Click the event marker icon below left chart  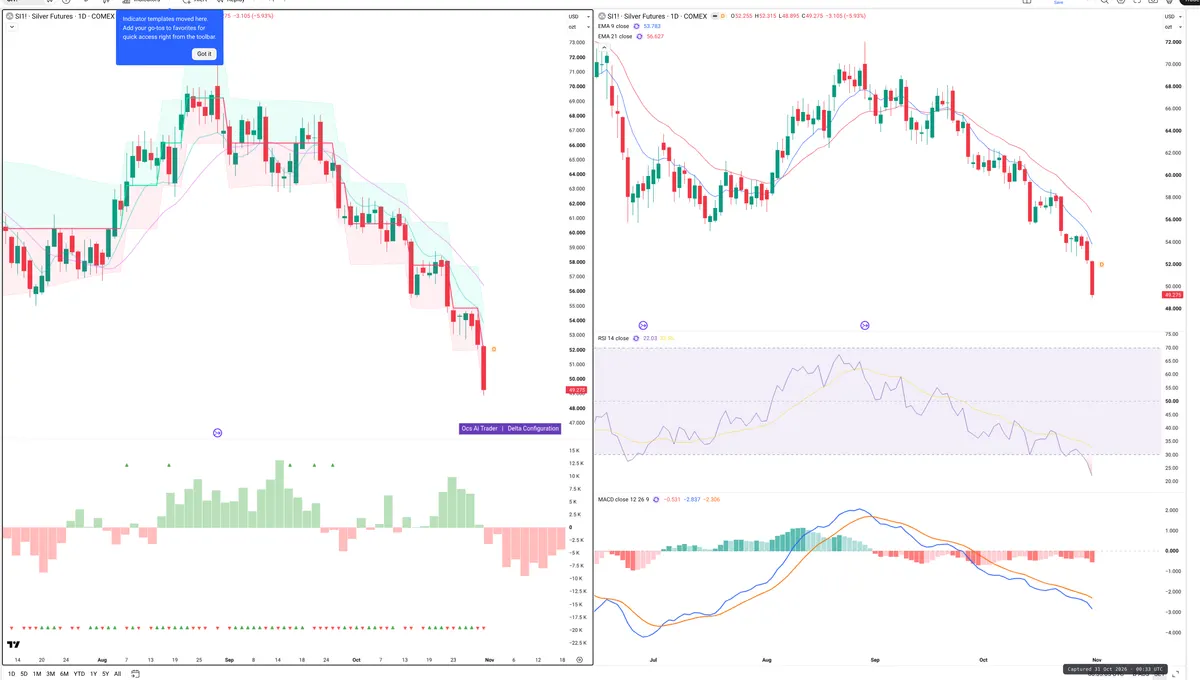click(217, 432)
